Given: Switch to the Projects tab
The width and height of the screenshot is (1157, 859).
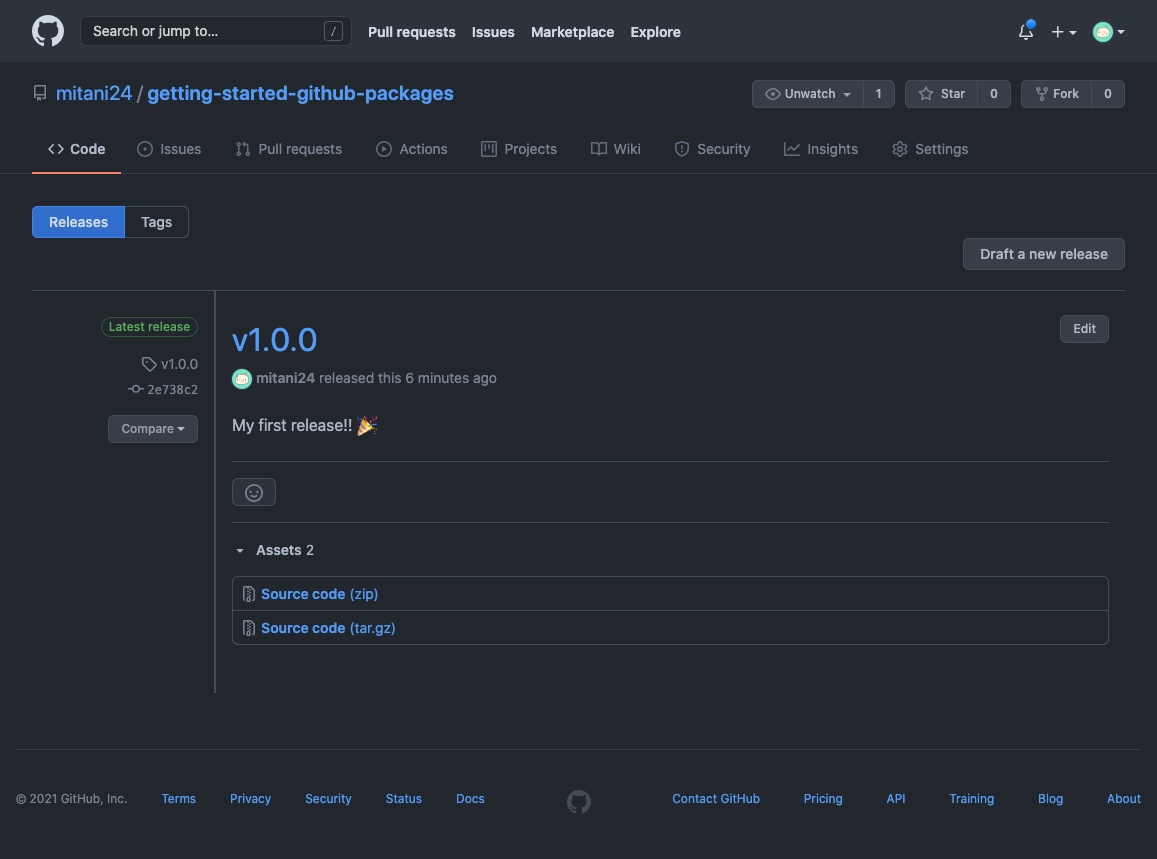Looking at the screenshot, I should point(519,149).
